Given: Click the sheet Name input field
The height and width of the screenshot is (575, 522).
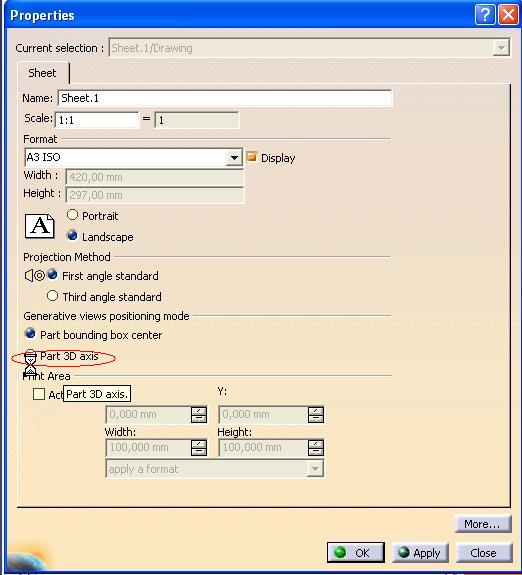Looking at the screenshot, I should coord(225,98).
